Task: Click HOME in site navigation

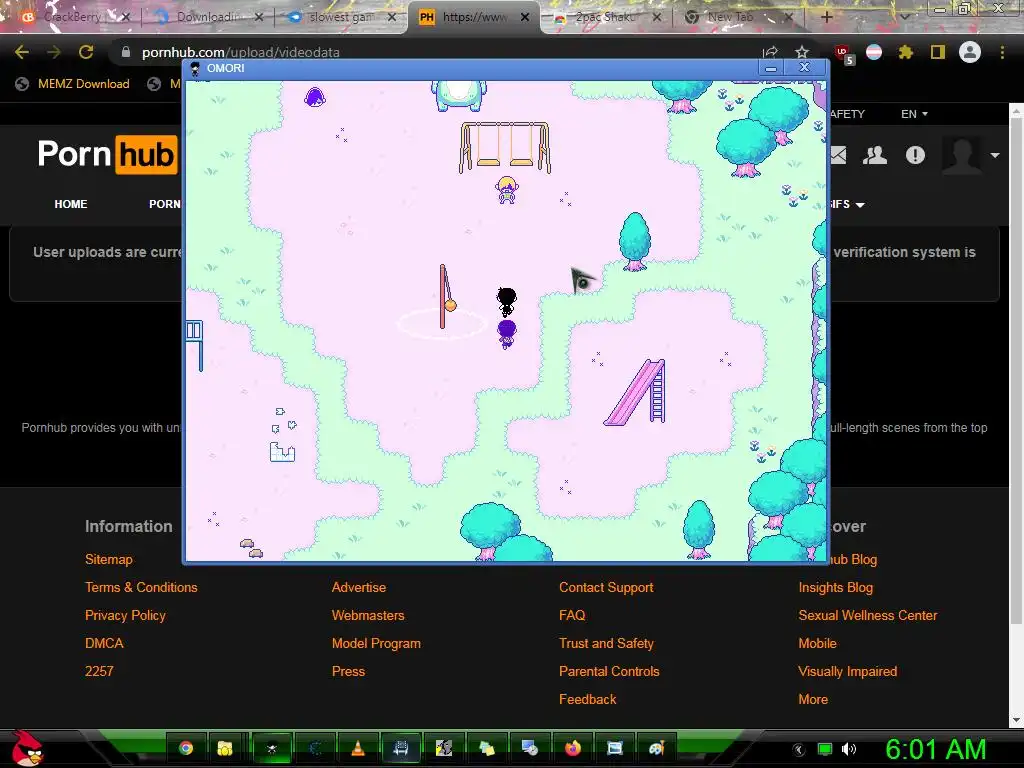Action: pos(71,204)
